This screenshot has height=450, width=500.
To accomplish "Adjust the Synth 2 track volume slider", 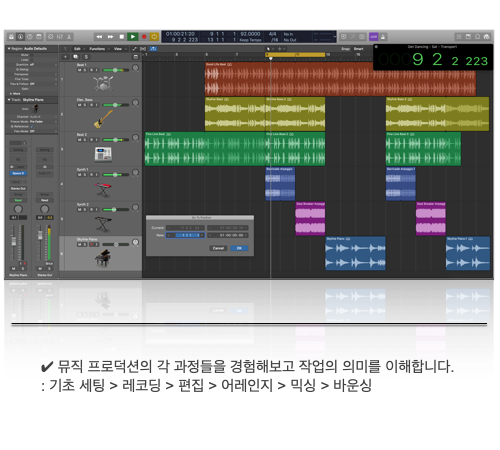I will [116, 210].
